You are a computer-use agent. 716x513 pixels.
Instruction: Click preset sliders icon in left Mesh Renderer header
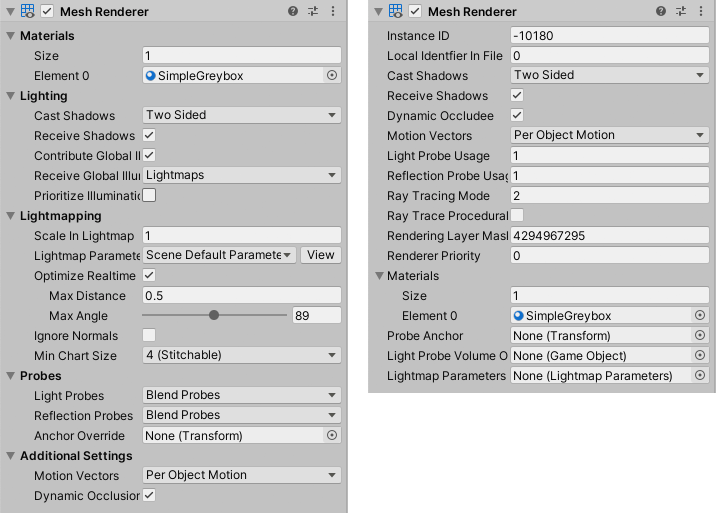coord(312,11)
